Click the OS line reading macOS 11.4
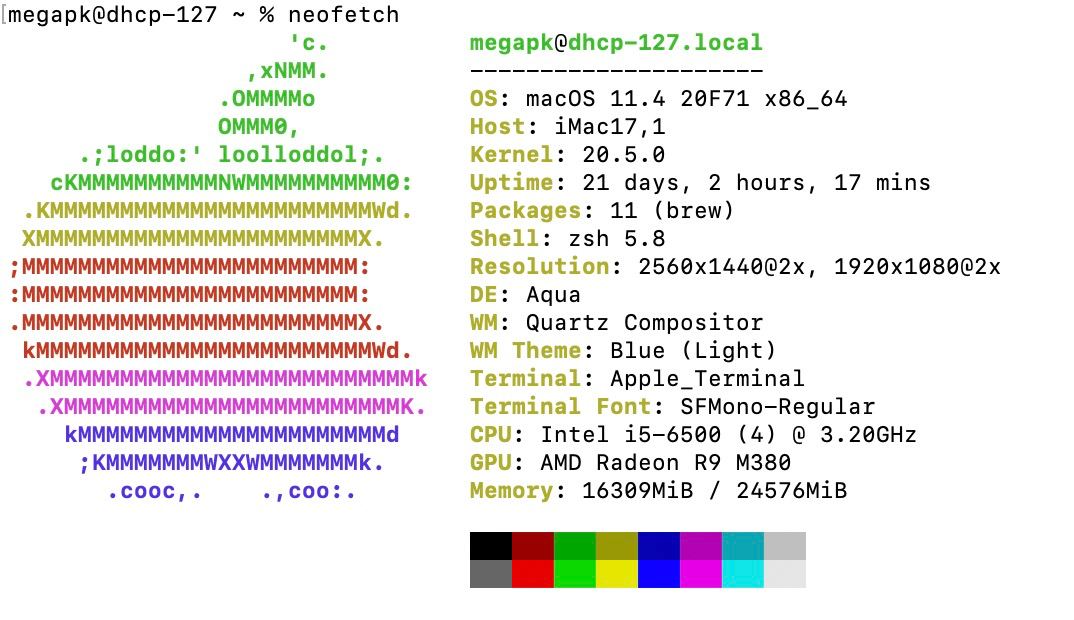Screen dimensions: 1074x620 [x=658, y=99]
